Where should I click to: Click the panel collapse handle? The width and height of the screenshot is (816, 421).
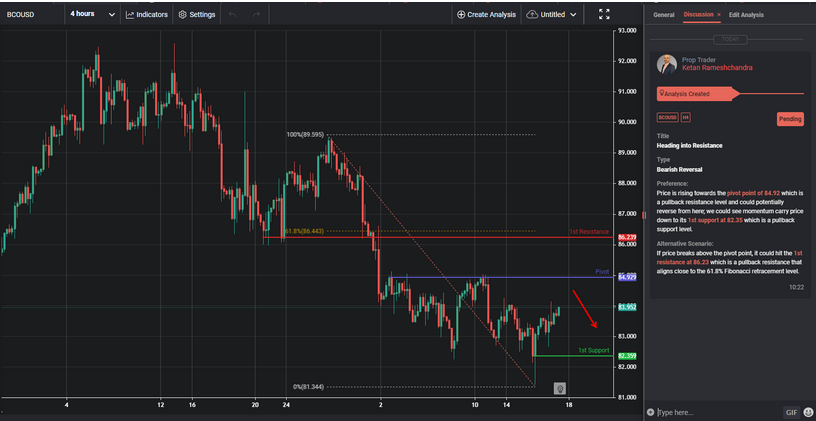coord(644,215)
